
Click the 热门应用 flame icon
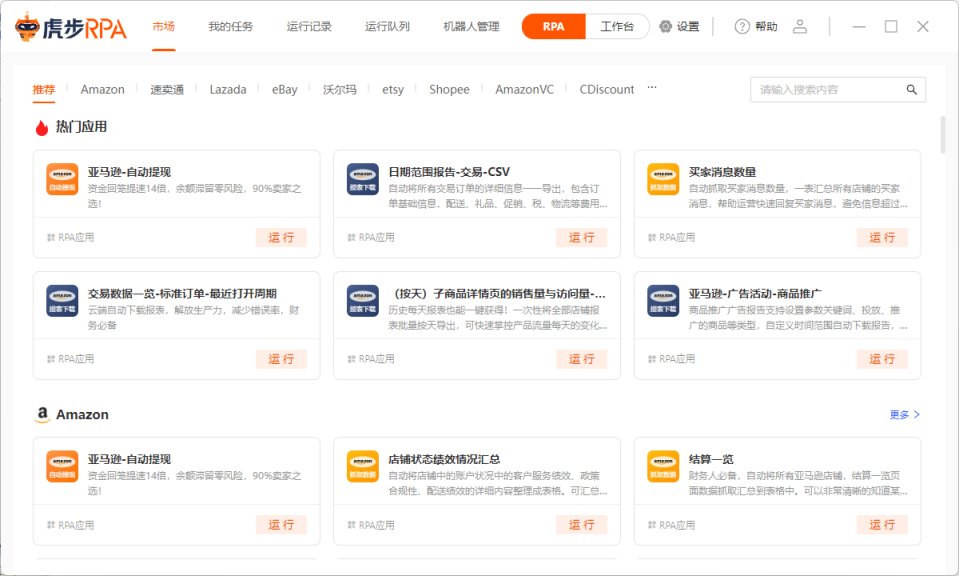tap(42, 127)
